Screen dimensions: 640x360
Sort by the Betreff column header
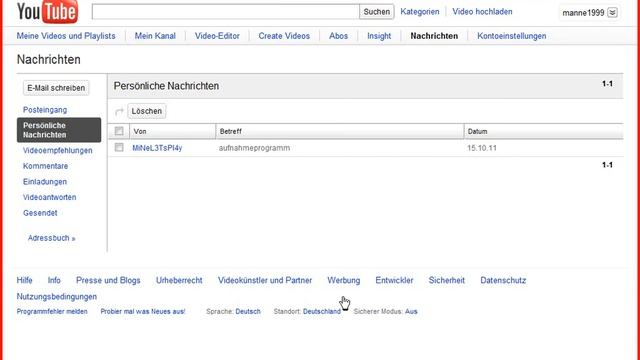pos(340,131)
